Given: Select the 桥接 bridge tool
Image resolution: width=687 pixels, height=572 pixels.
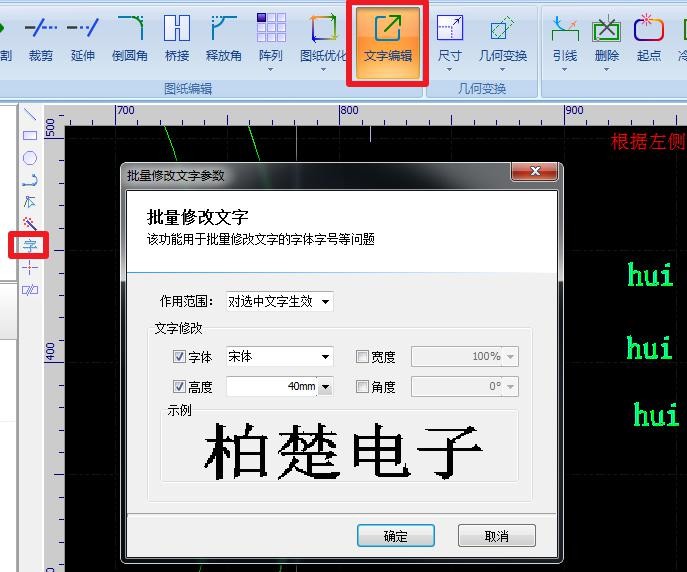Looking at the screenshot, I should [176, 38].
